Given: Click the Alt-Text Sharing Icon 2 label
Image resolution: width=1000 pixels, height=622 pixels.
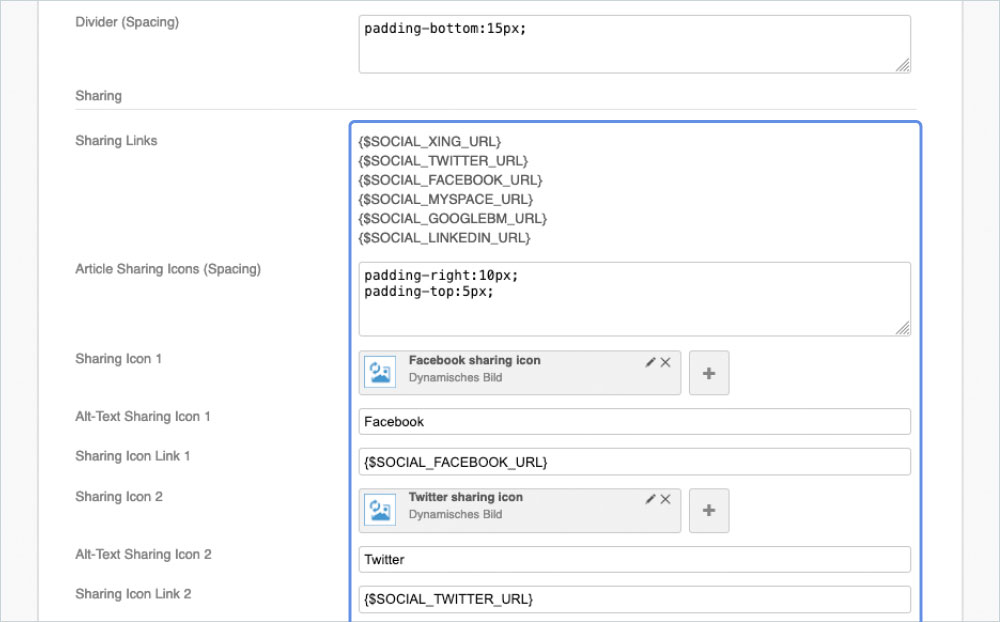Looking at the screenshot, I should tap(143, 554).
